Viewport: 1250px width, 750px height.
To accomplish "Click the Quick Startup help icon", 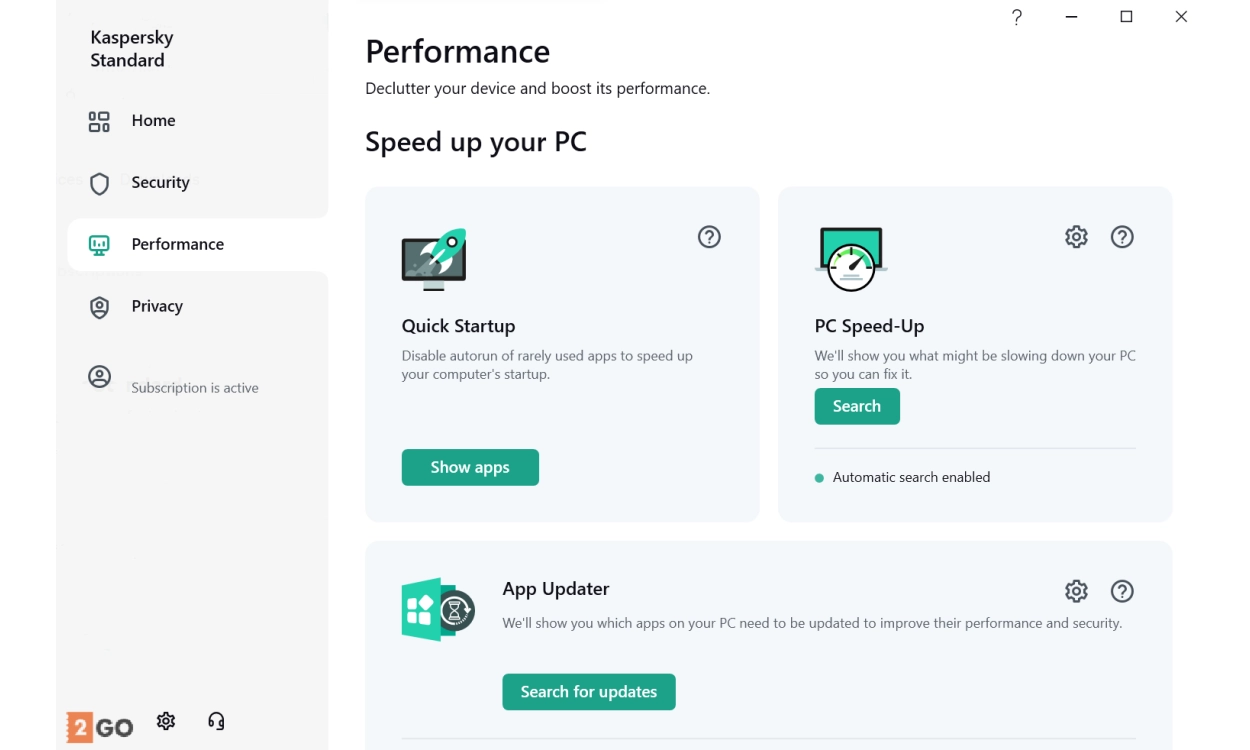I will (x=709, y=237).
